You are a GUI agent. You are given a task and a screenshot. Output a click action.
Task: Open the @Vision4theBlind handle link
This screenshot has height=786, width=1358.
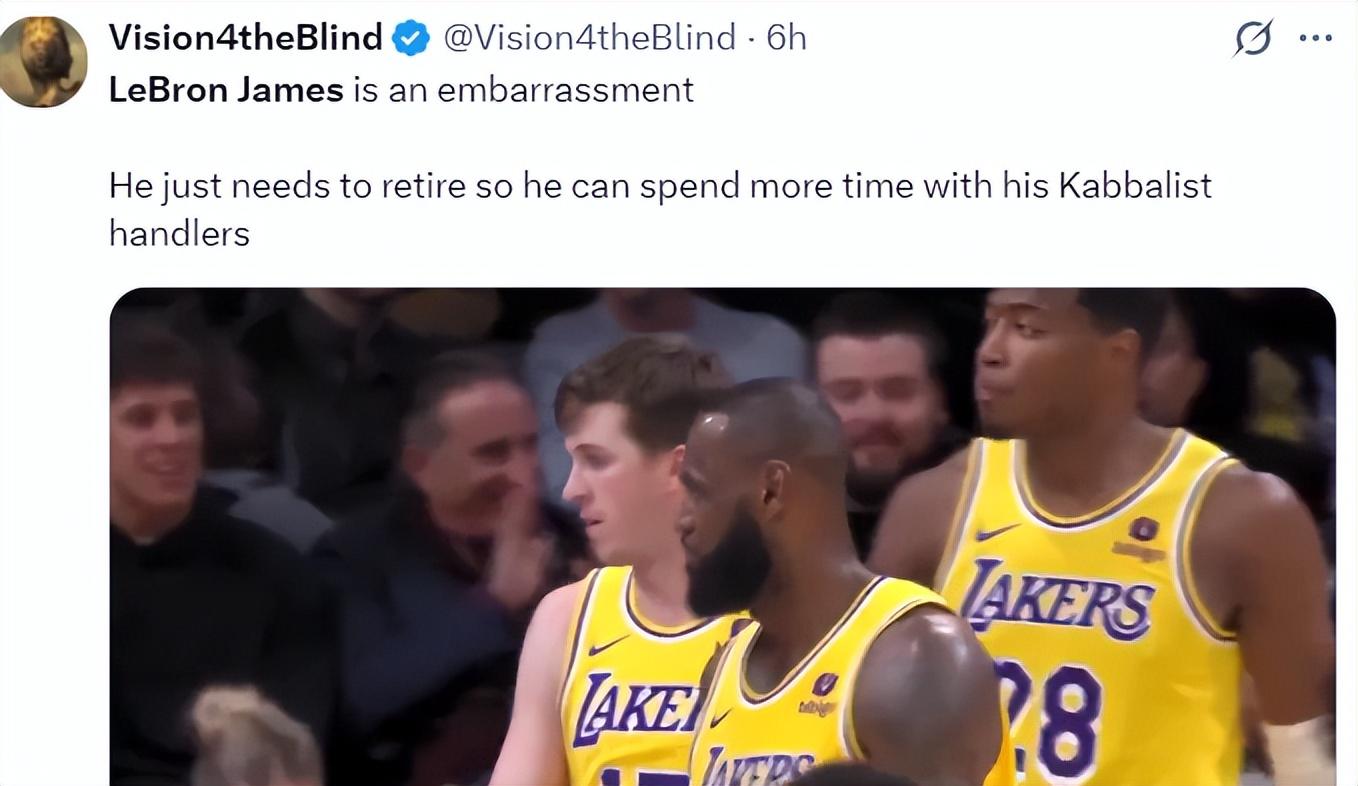pos(589,38)
